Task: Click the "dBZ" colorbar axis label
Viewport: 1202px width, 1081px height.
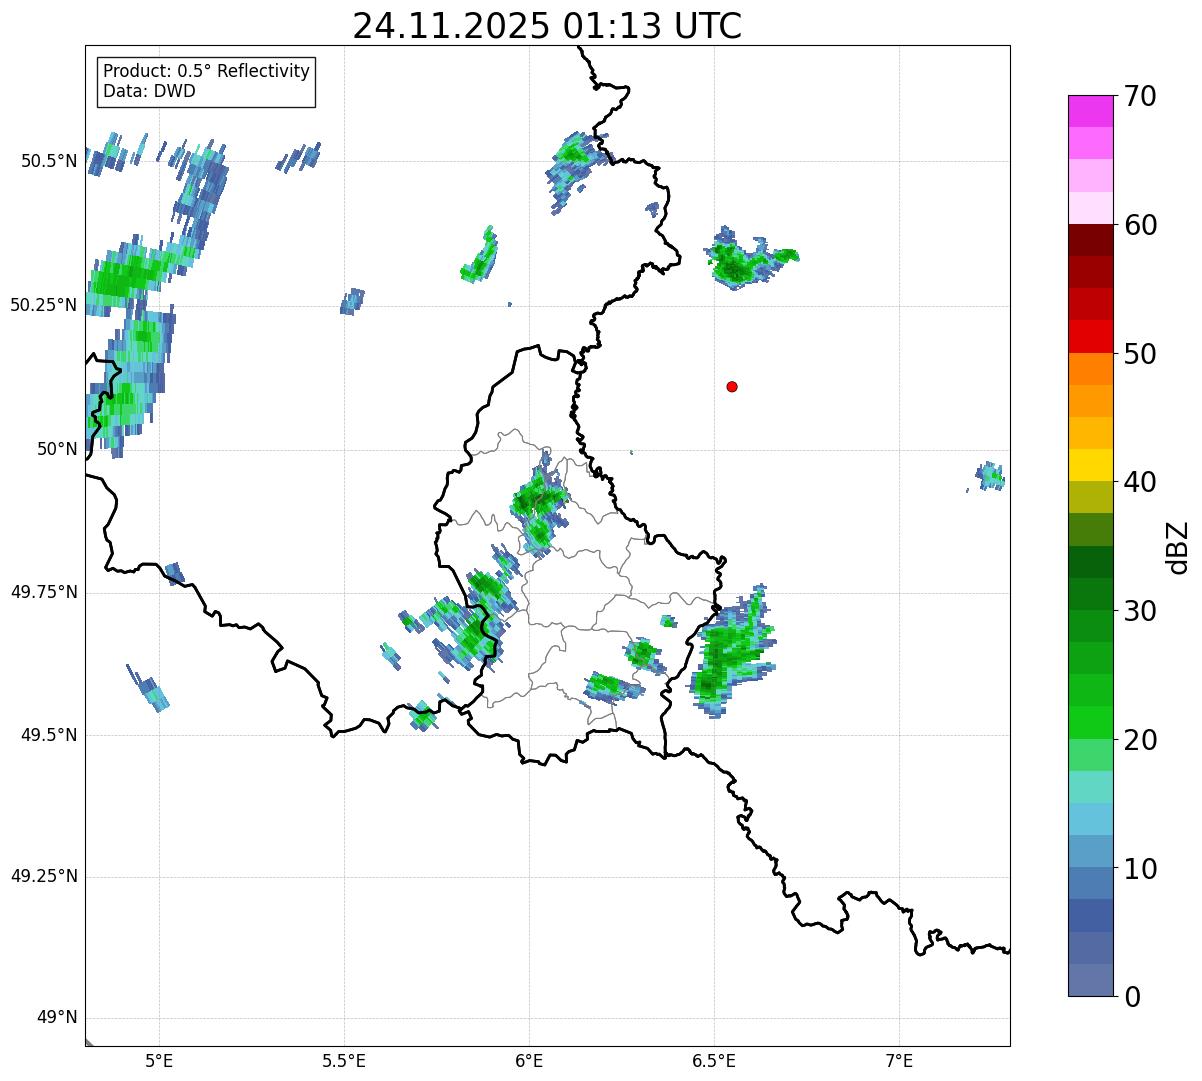Action: point(1178,547)
